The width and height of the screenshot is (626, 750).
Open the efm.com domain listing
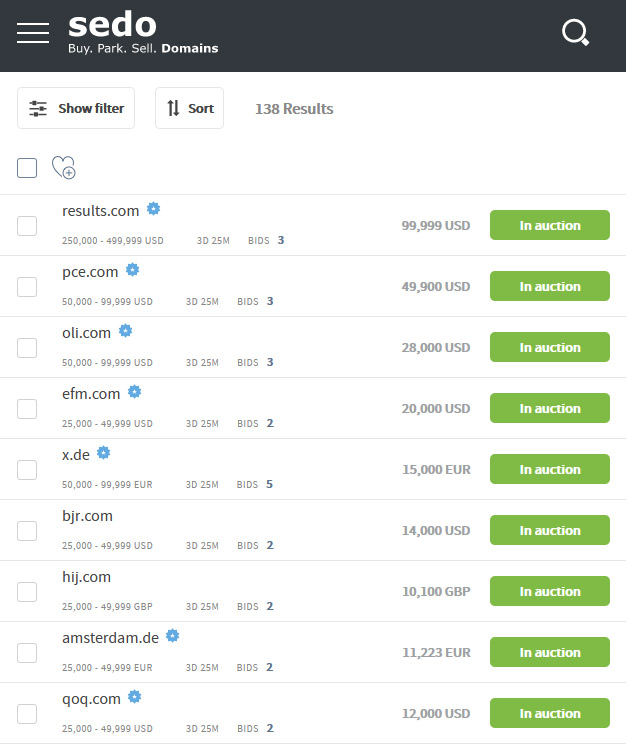91,394
